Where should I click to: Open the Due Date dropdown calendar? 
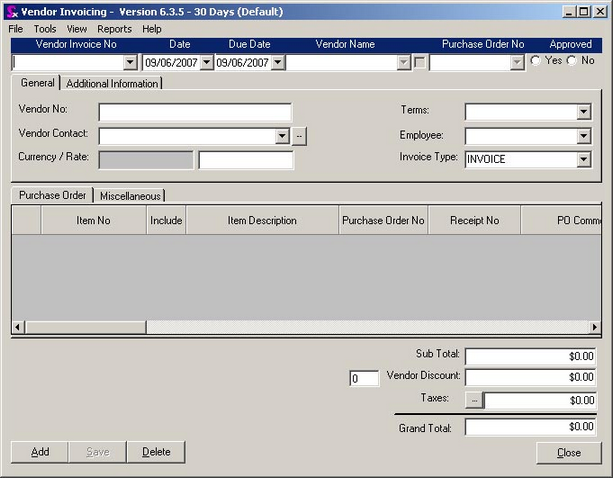point(278,62)
